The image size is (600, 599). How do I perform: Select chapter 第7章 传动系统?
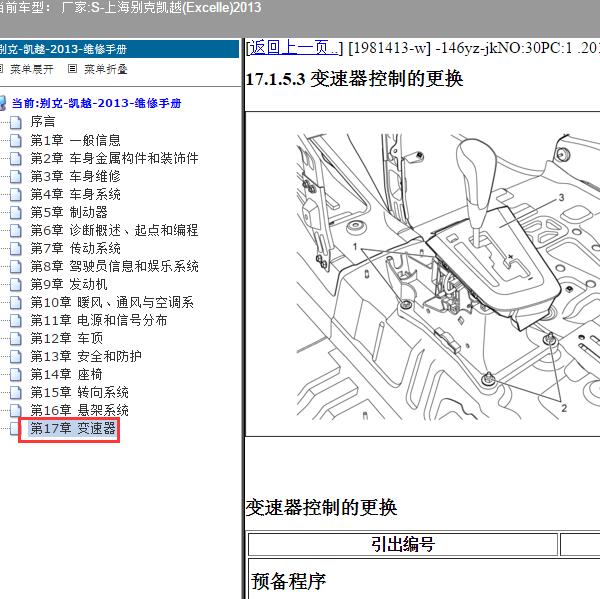click(75, 248)
